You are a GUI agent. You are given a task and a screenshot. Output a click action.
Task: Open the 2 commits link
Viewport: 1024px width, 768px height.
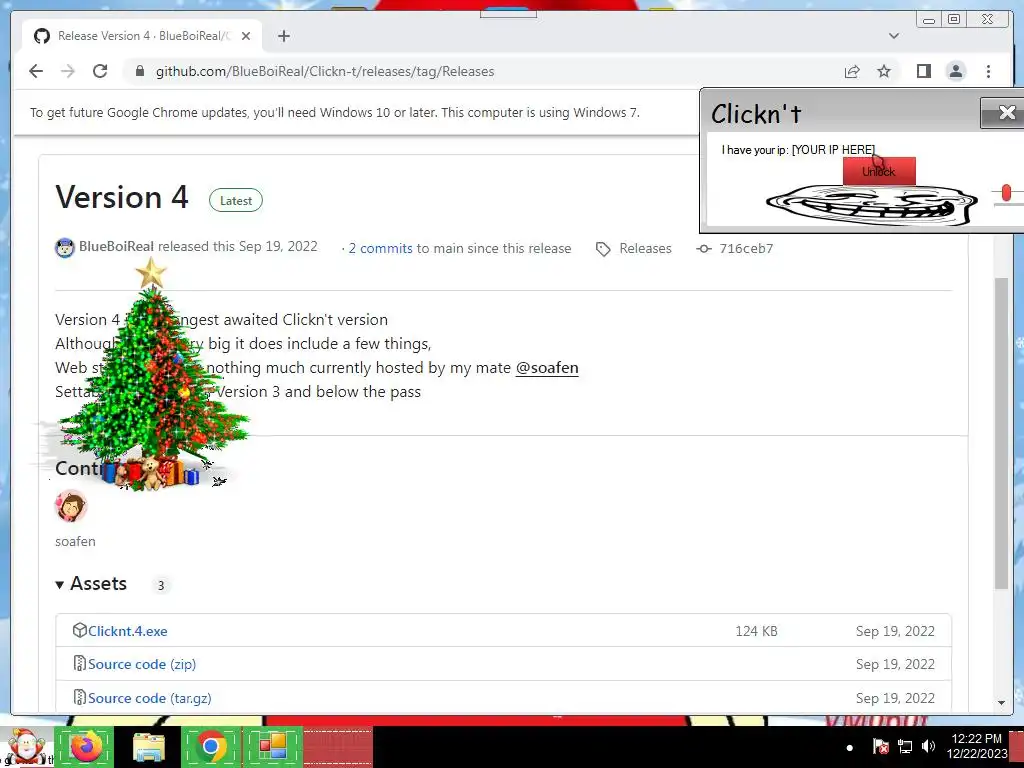click(x=380, y=248)
